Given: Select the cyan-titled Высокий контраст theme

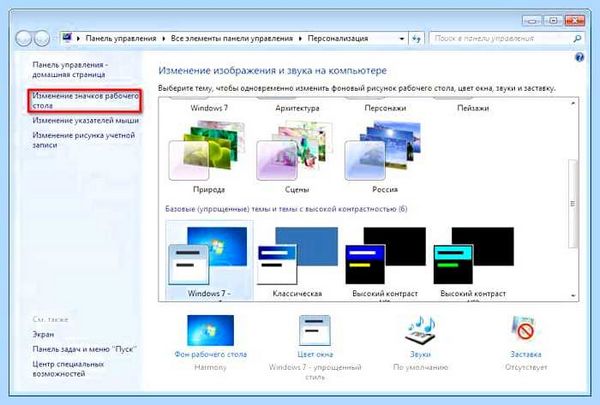Looking at the screenshot, I should click(474, 256).
